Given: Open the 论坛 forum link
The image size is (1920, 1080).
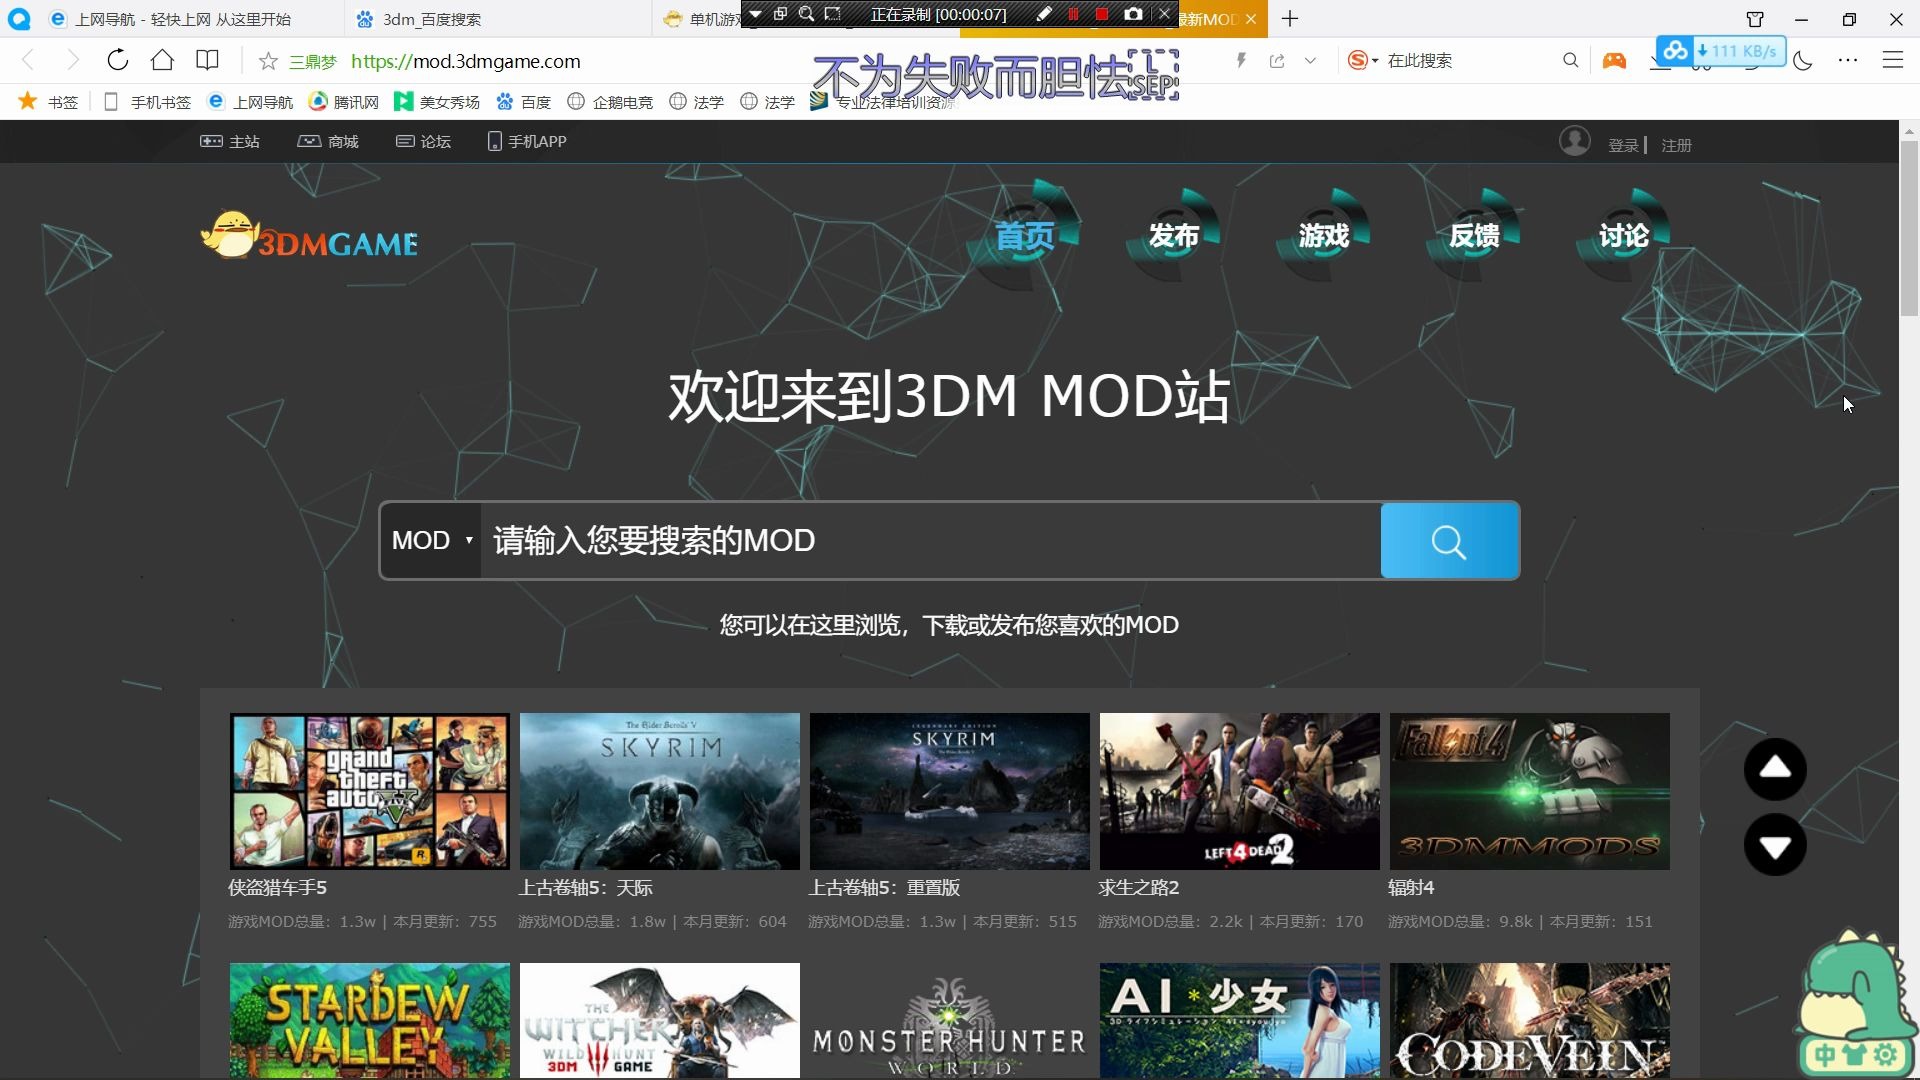Looking at the screenshot, I should coord(423,142).
